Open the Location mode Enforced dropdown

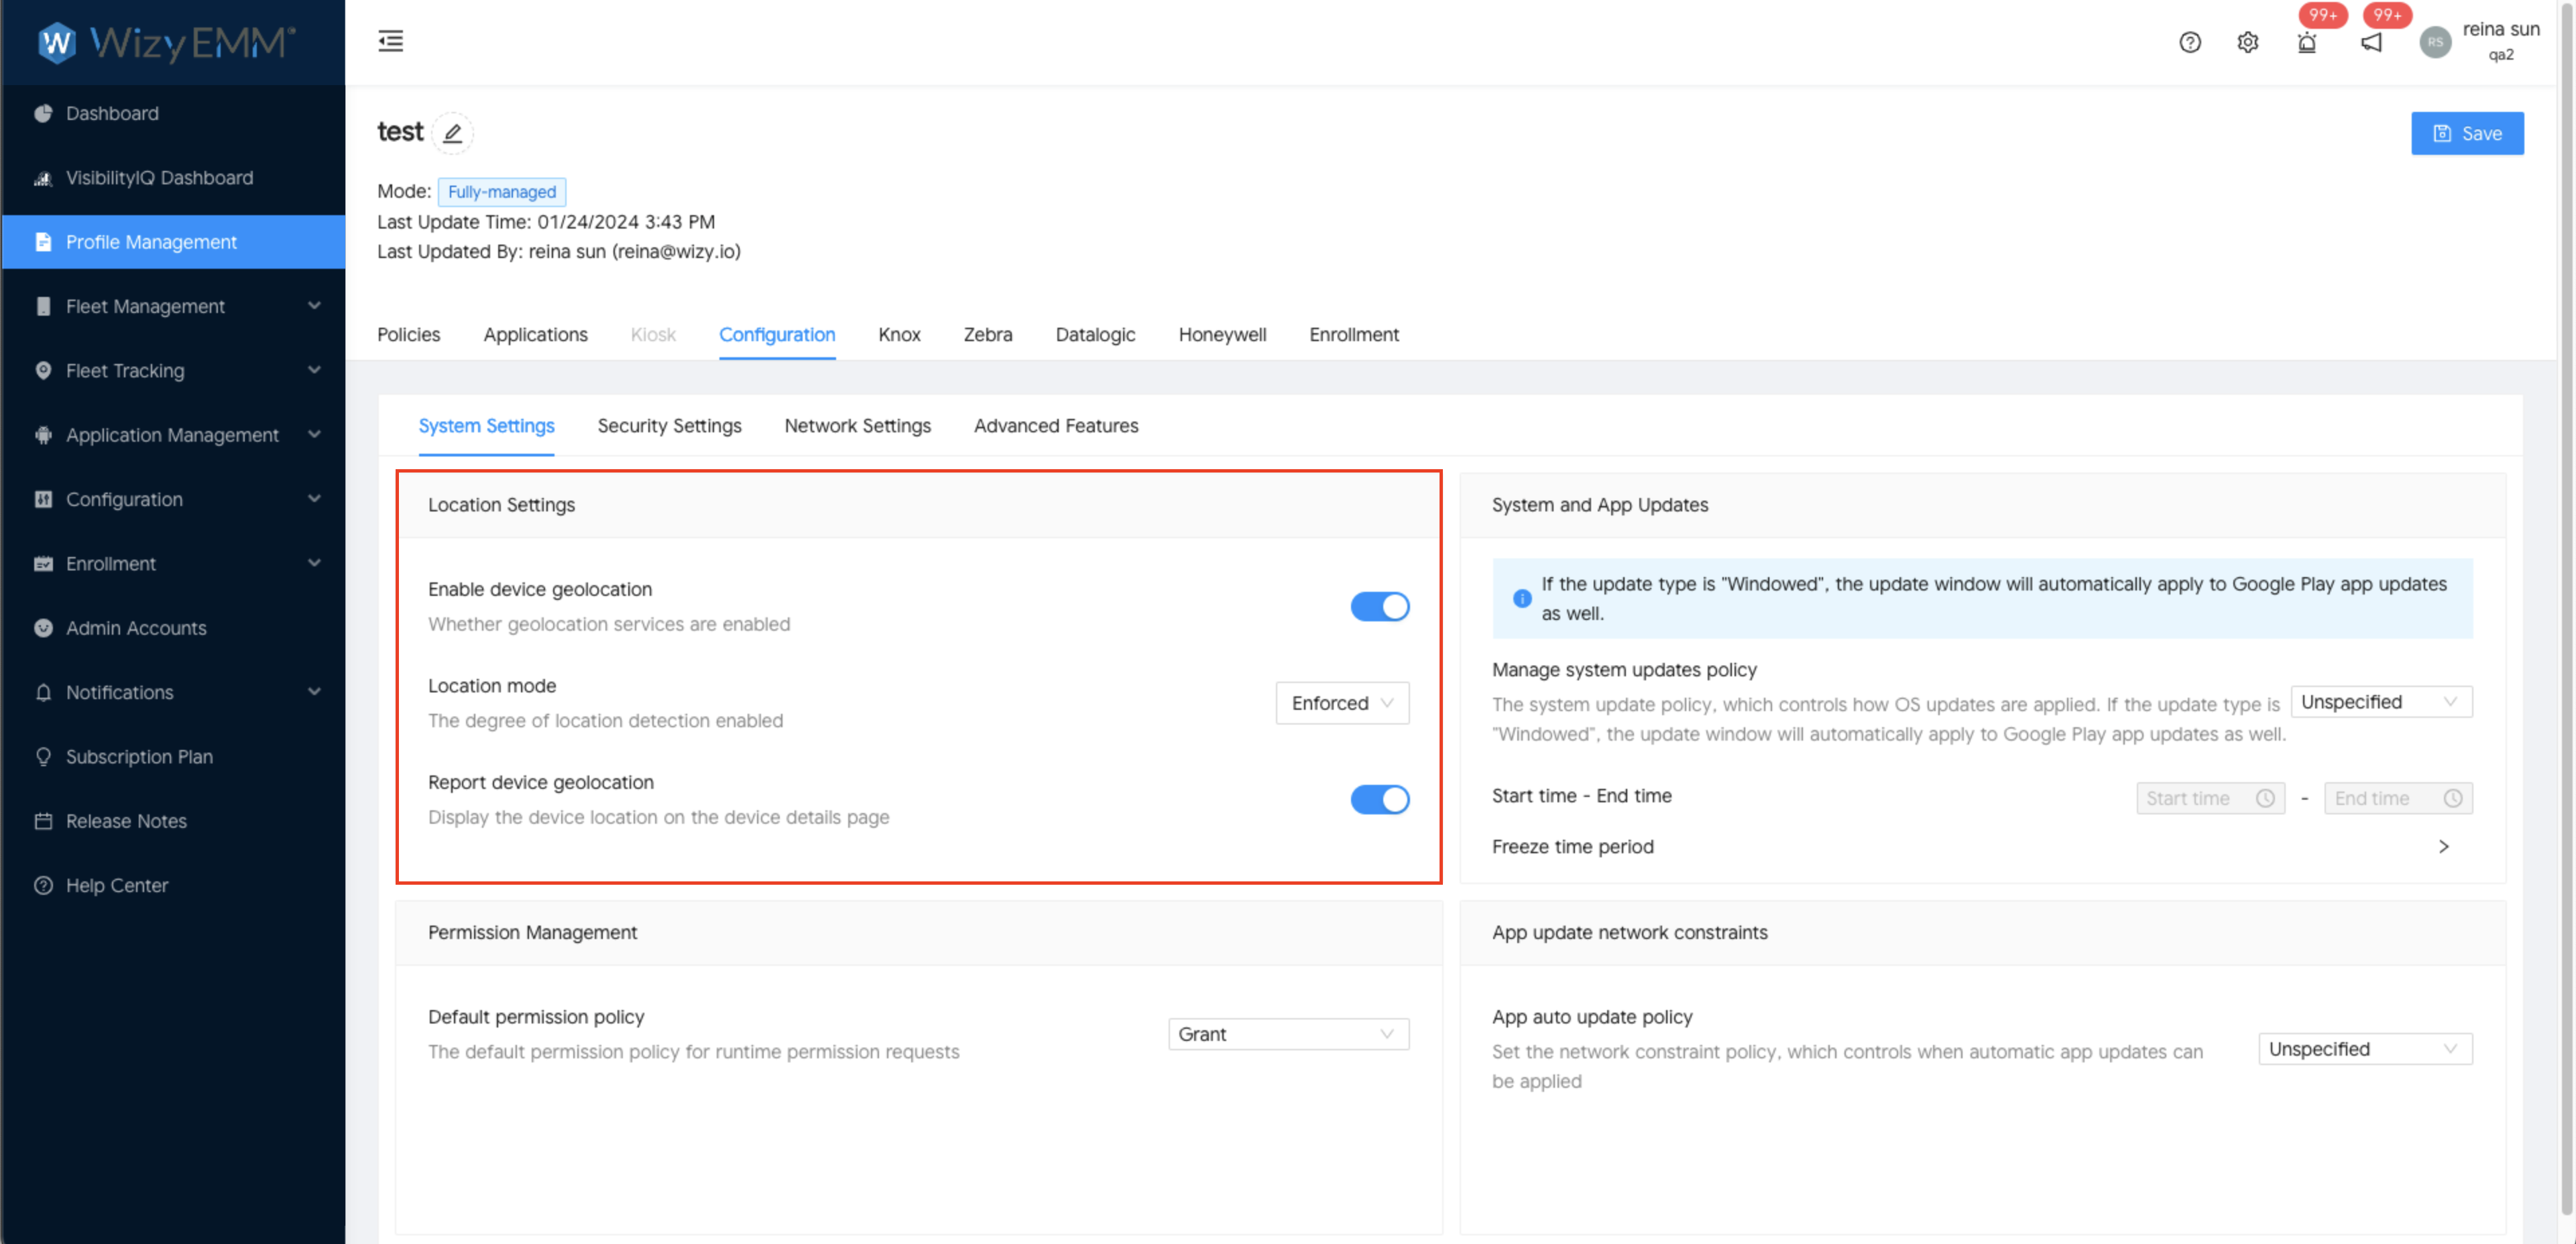(x=1341, y=703)
